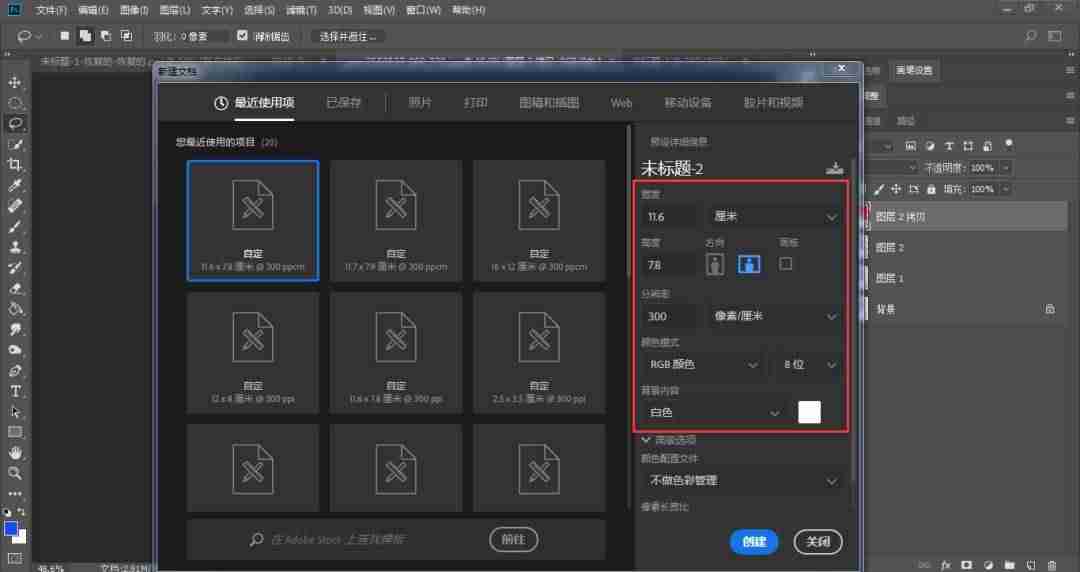Select the Move tool
Viewport: 1080px width, 572px height.
point(14,82)
